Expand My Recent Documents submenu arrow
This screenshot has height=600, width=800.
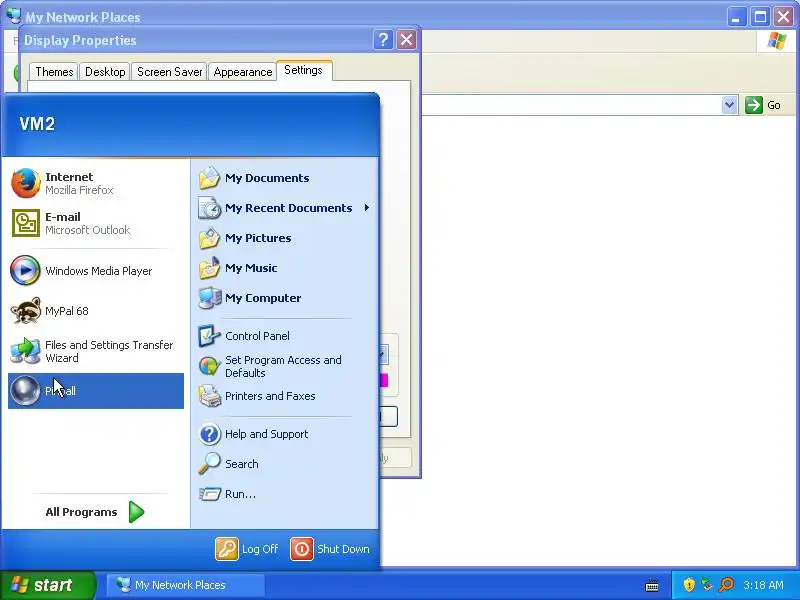[367, 208]
